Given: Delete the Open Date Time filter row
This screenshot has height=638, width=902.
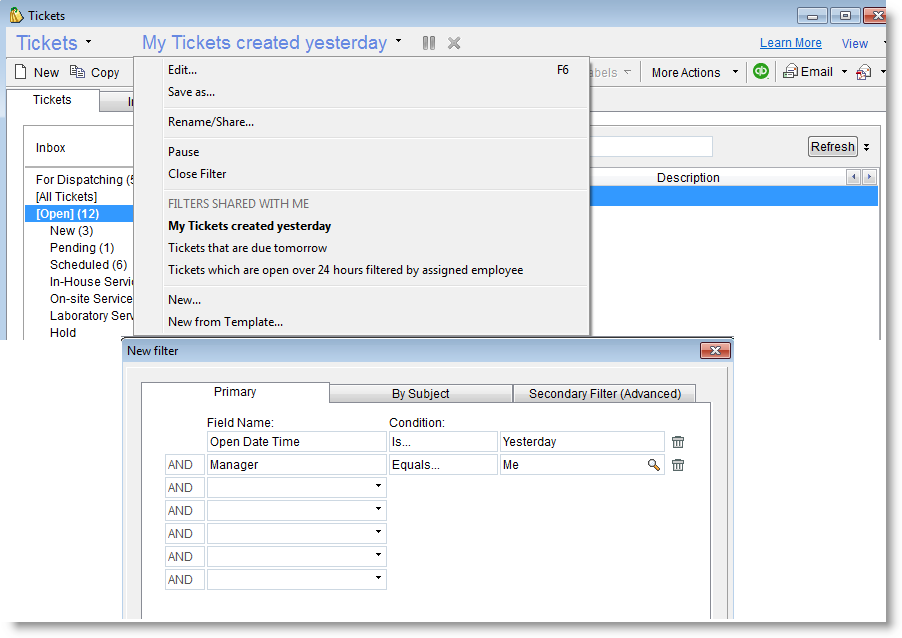Looking at the screenshot, I should pyautogui.click(x=678, y=442).
